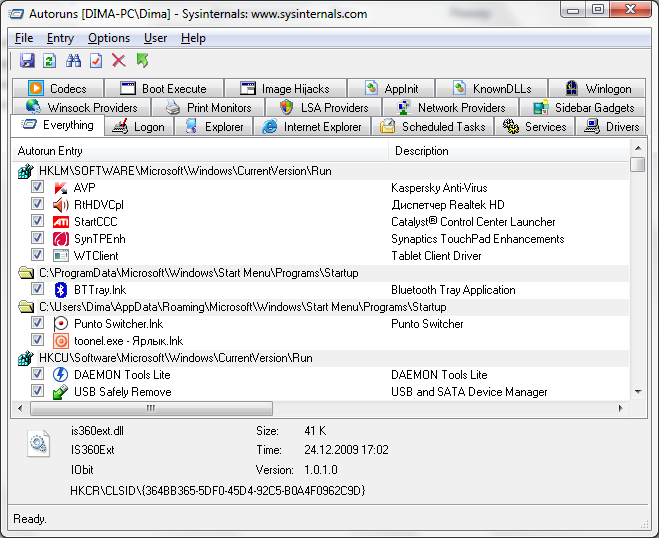The image size is (659, 538).
Task: Click the SynTPEnh Synaptics icon
Action: click(61, 239)
